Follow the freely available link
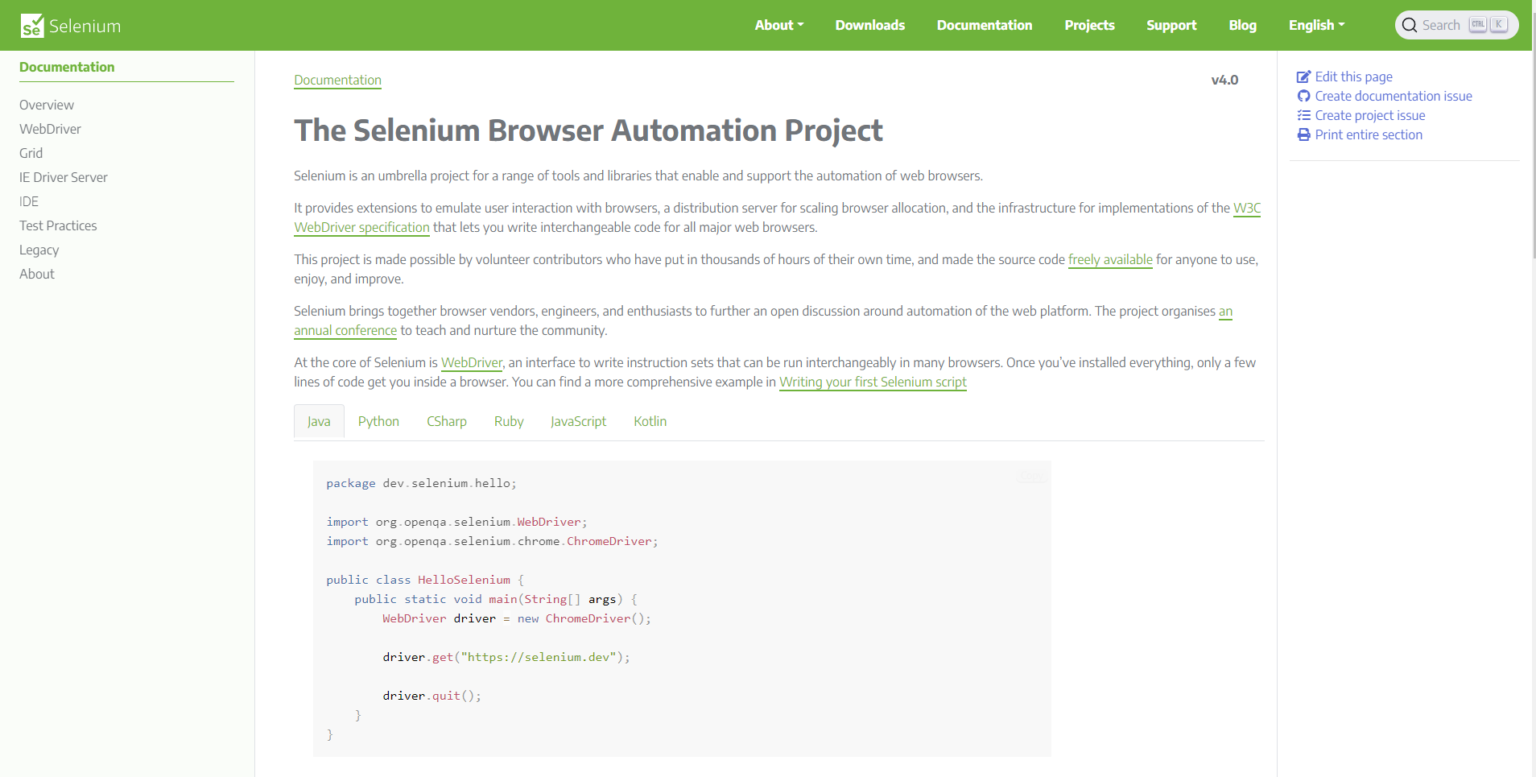The height and width of the screenshot is (777, 1536). click(1110, 260)
